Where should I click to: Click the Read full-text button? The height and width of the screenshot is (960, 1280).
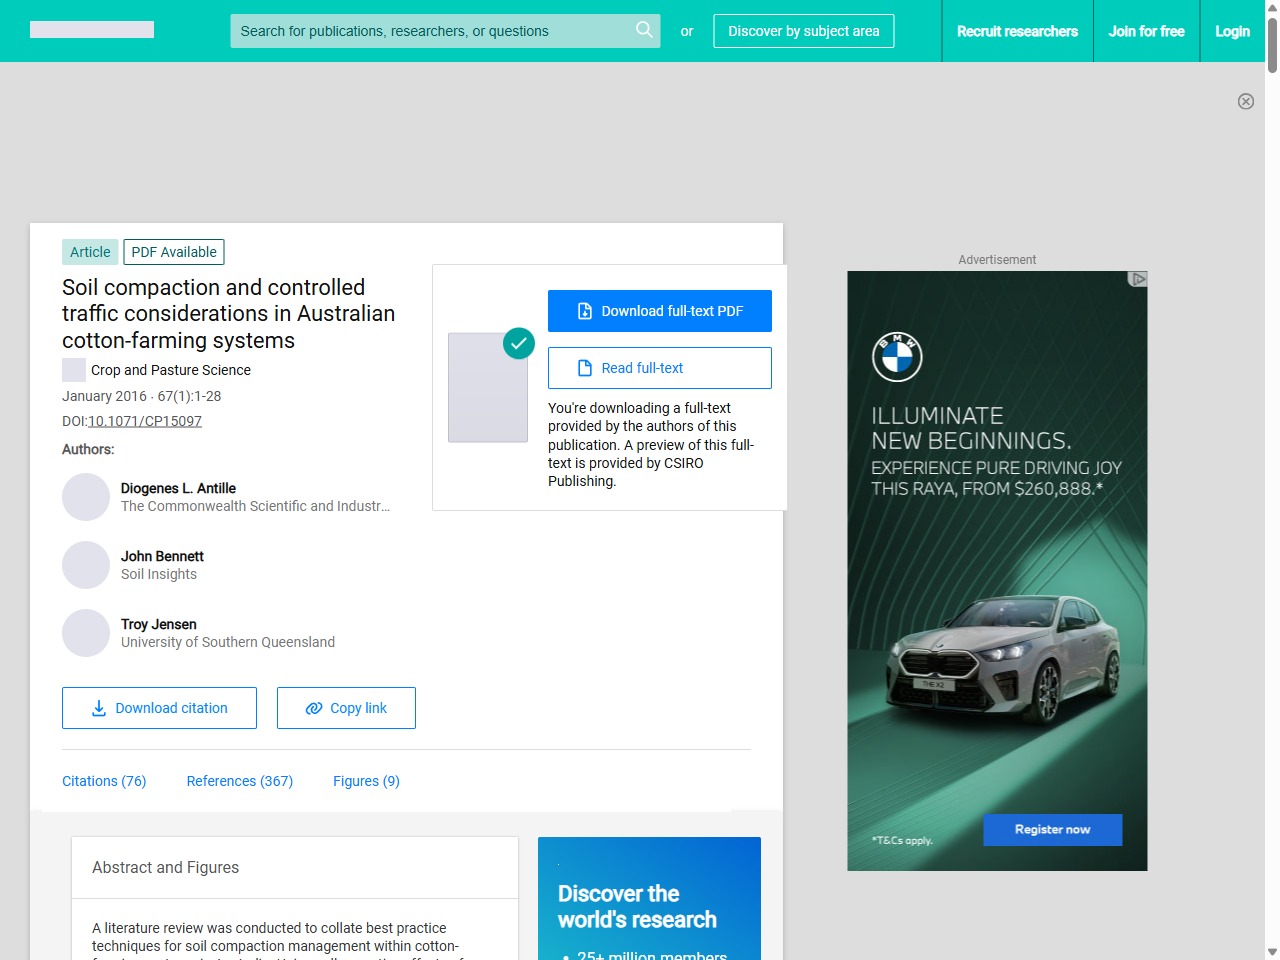coord(659,368)
